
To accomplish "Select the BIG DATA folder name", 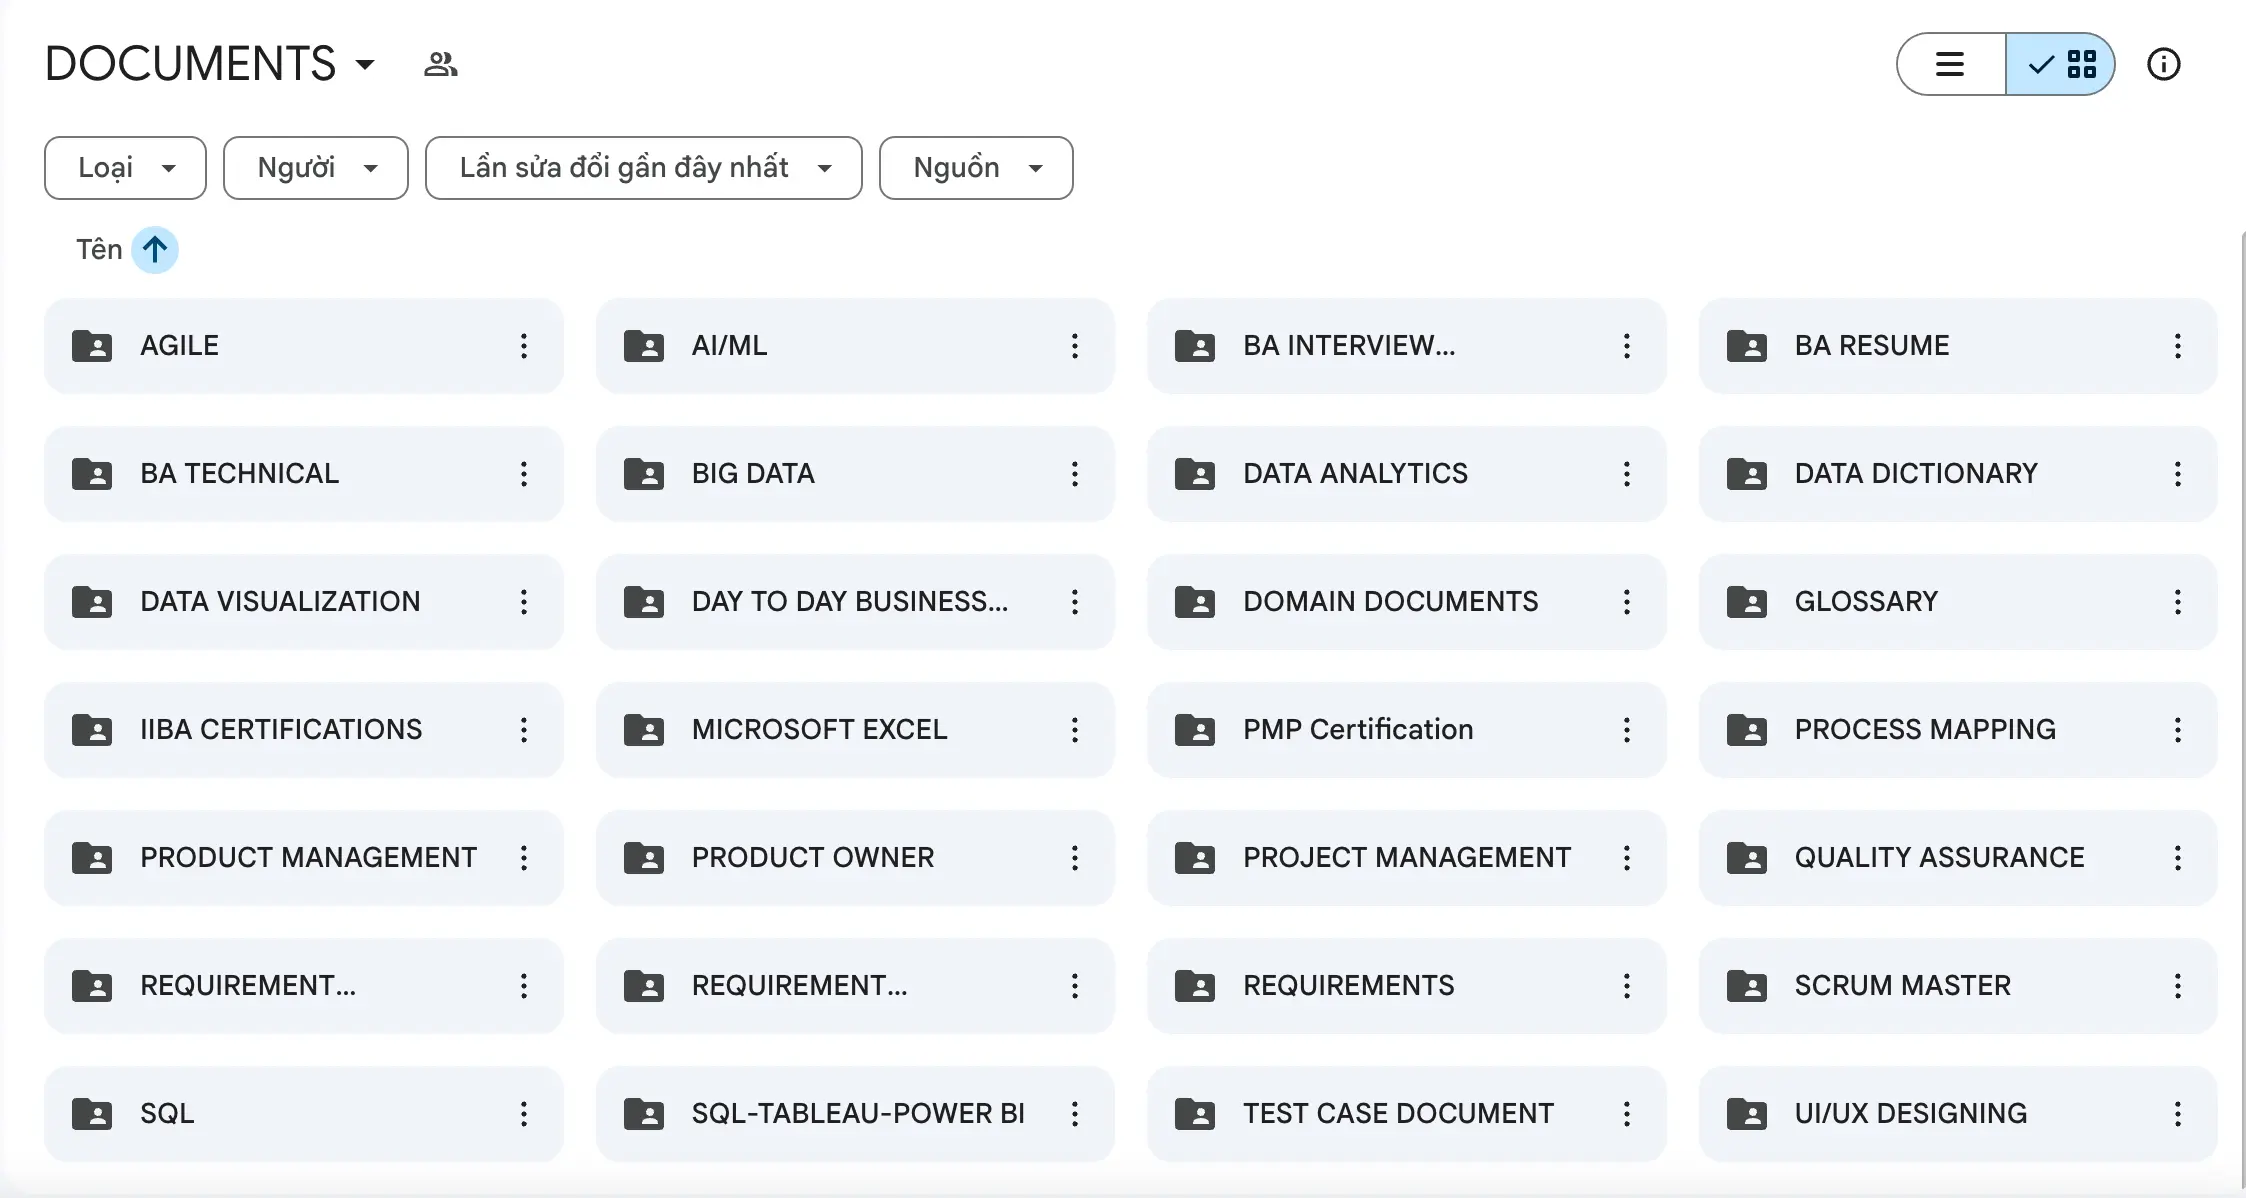I will [753, 474].
